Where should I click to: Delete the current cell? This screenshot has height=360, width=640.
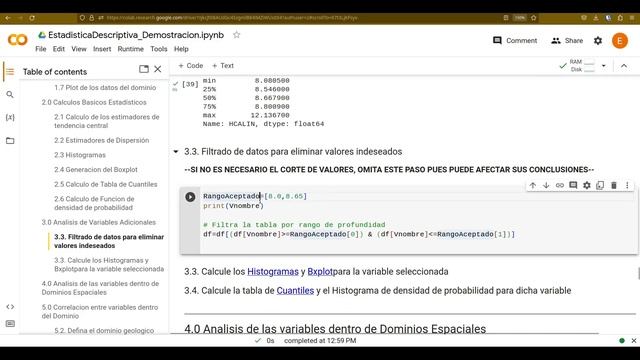[613, 185]
